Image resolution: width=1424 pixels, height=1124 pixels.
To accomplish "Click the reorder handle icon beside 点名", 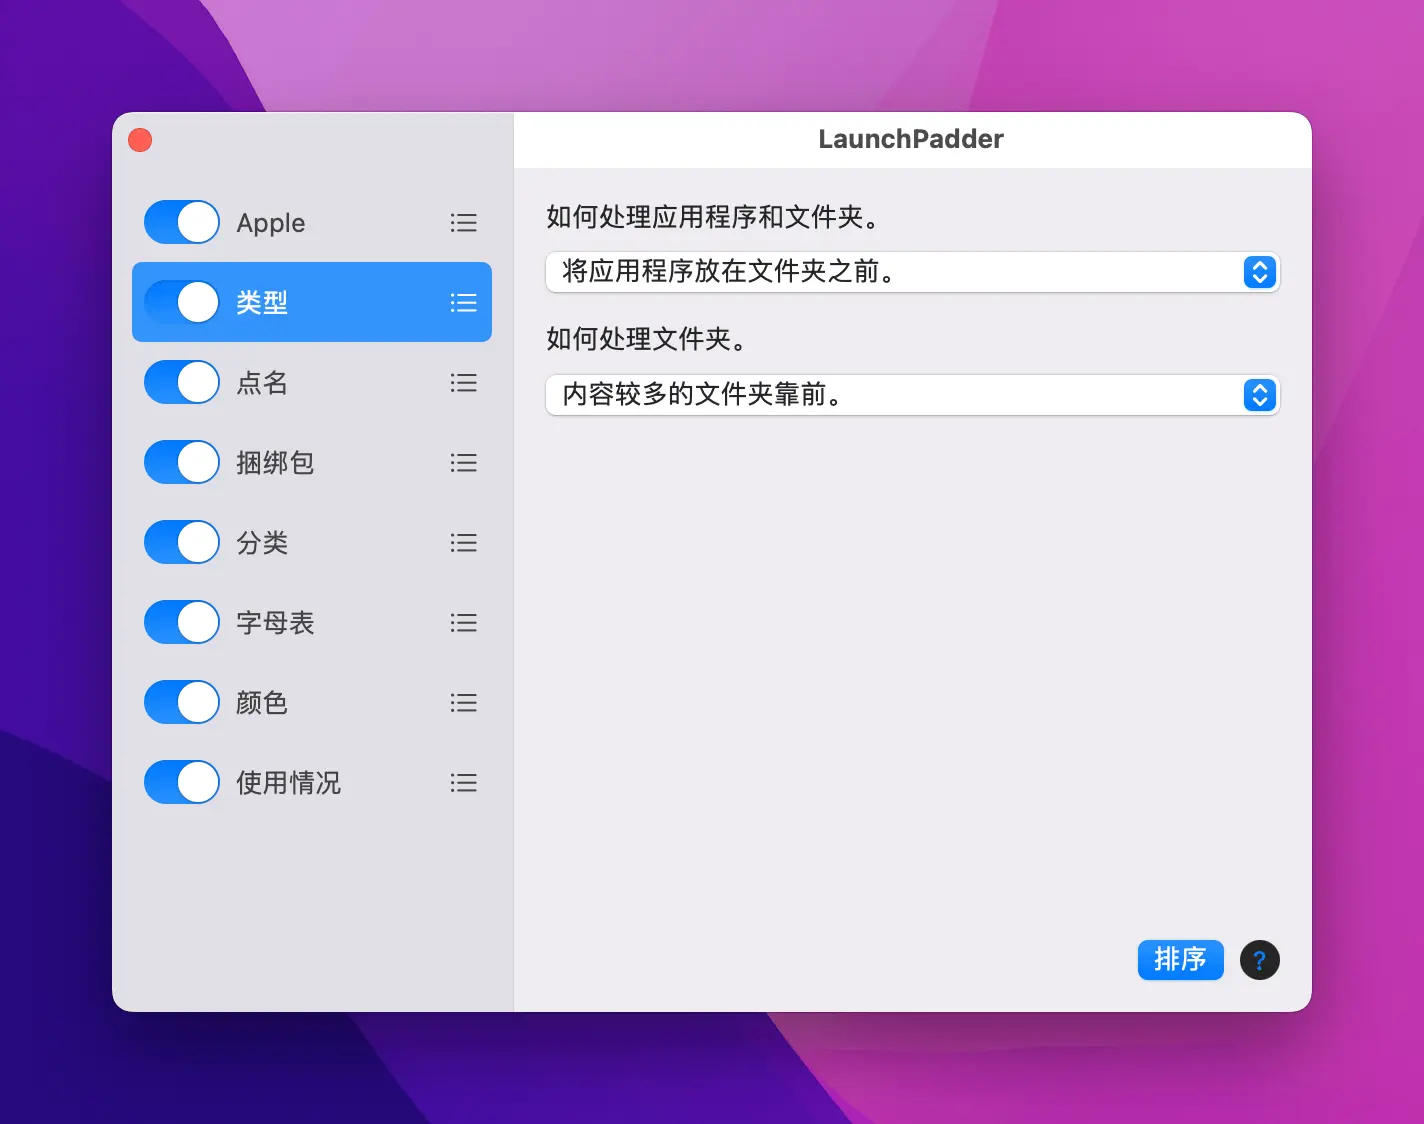I will [463, 383].
